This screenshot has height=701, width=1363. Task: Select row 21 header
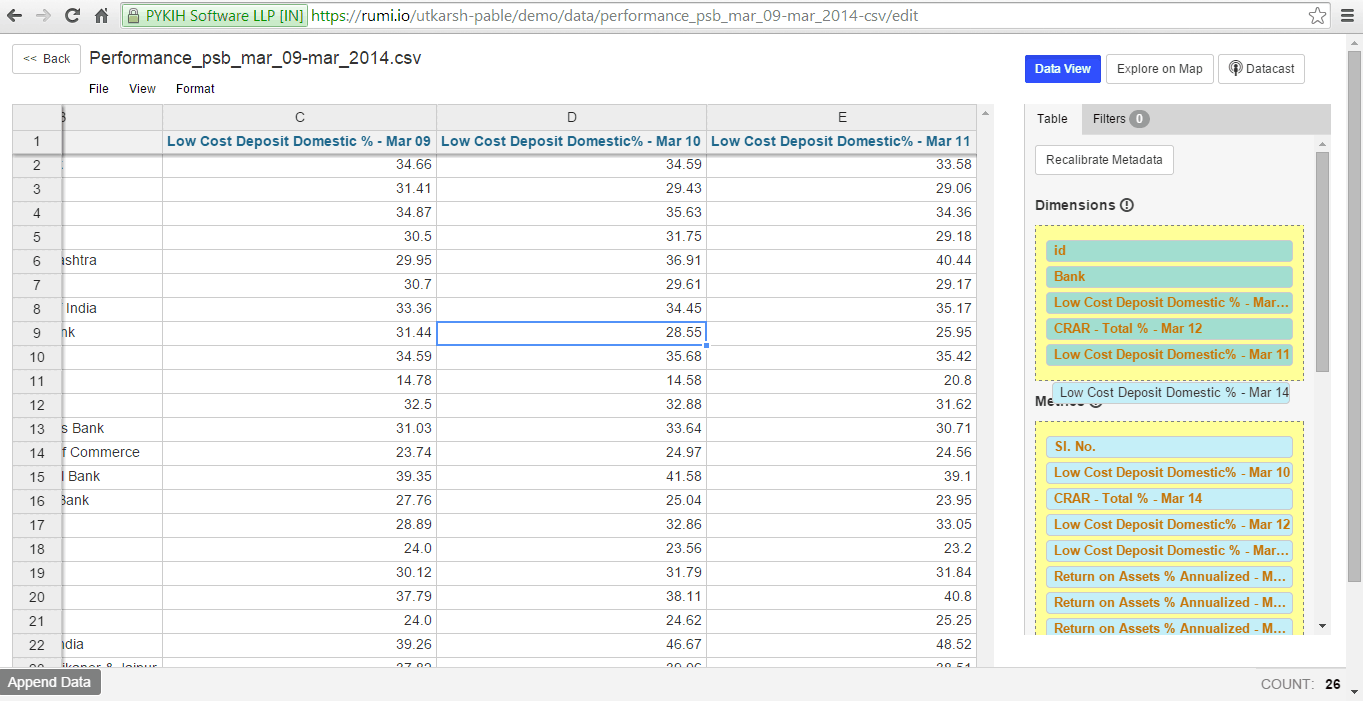37,621
